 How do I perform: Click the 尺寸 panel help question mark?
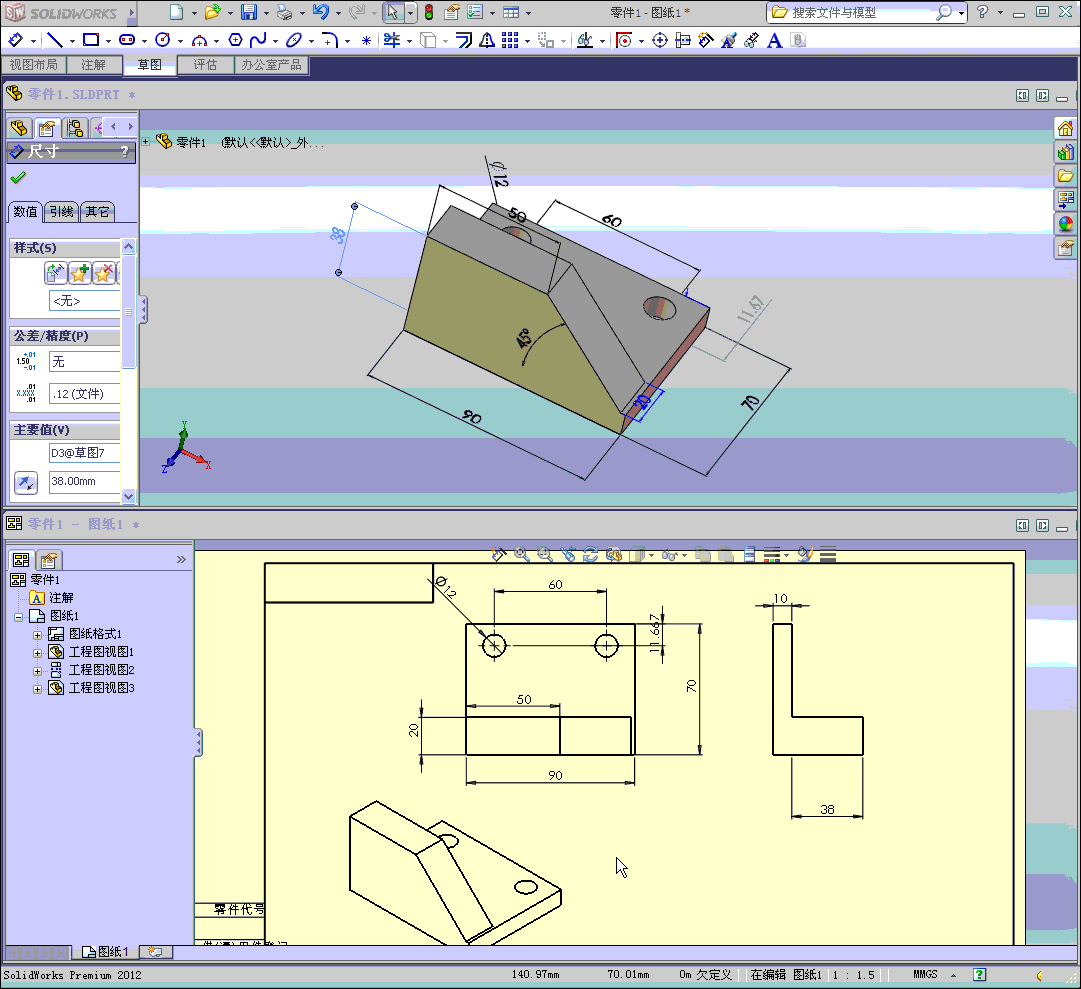pos(124,151)
